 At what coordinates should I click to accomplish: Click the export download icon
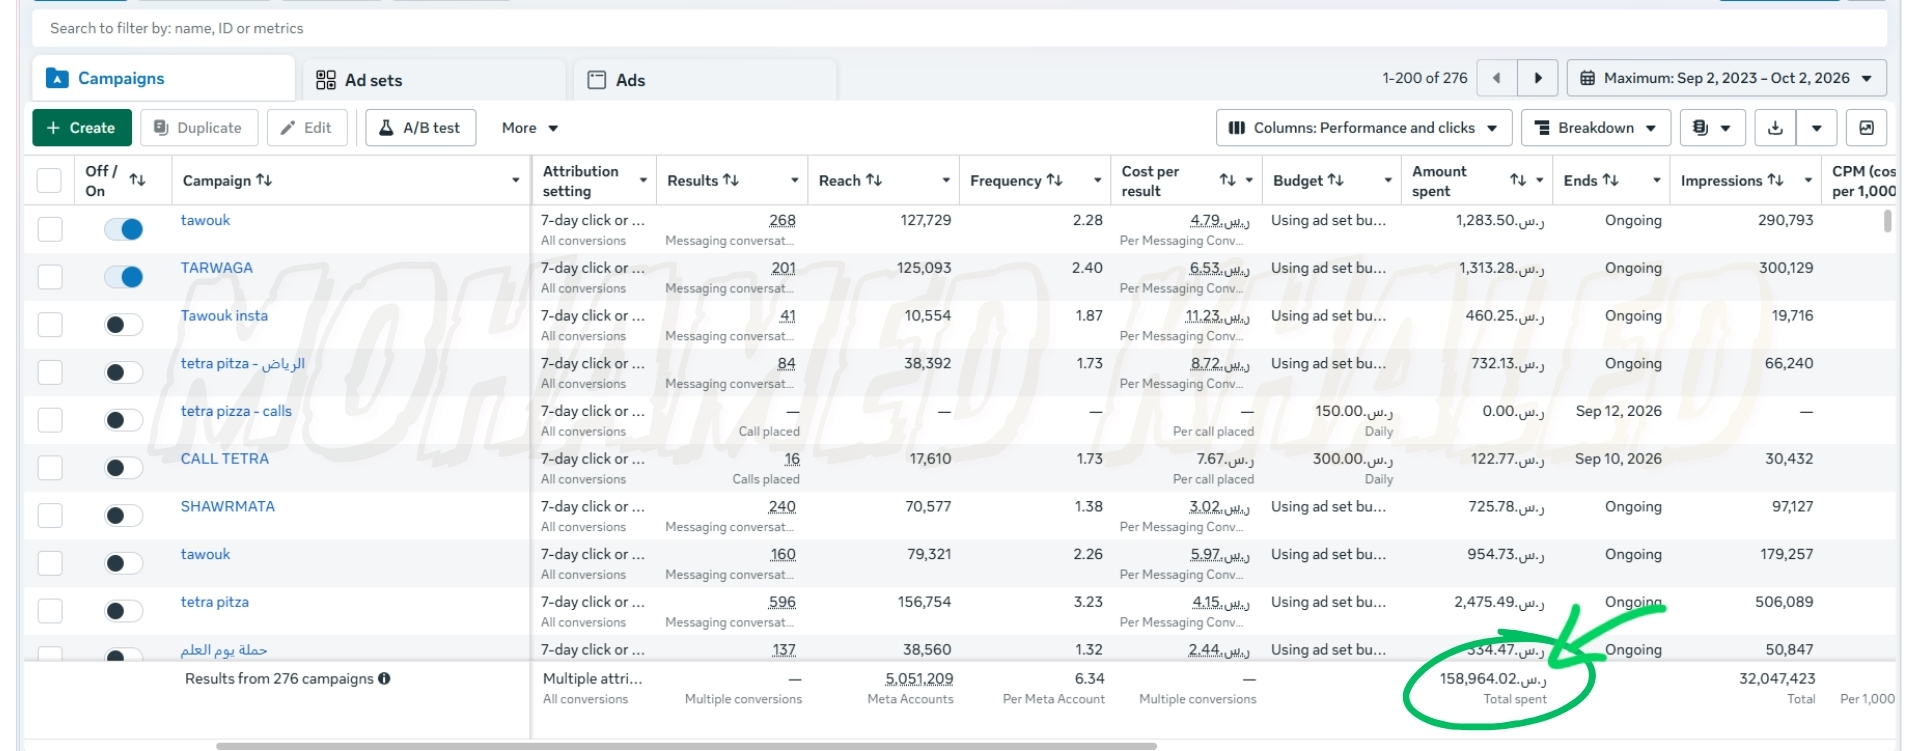click(x=1775, y=128)
